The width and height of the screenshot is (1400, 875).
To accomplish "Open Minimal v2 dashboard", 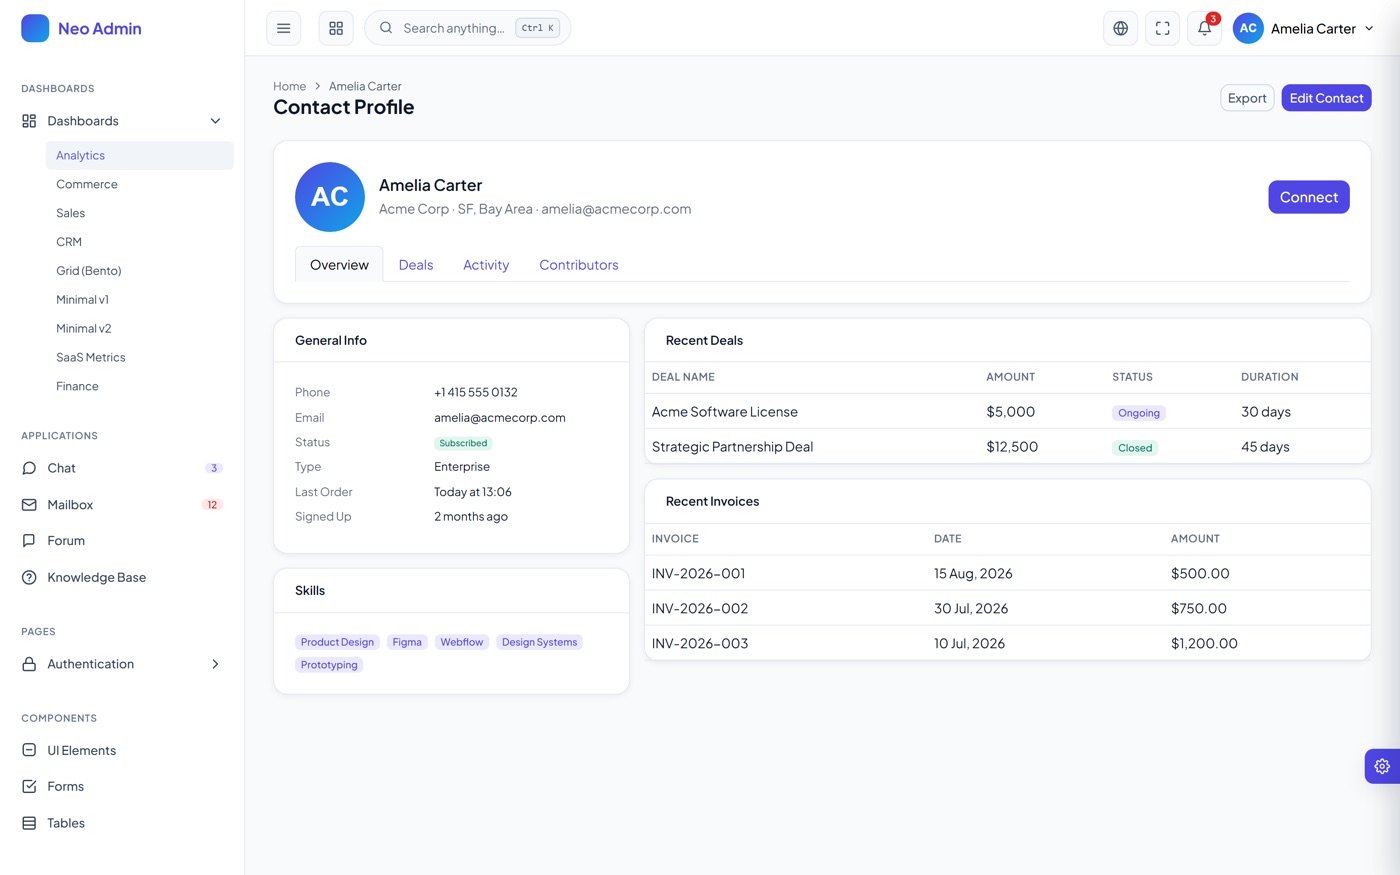I will pos(139,328).
